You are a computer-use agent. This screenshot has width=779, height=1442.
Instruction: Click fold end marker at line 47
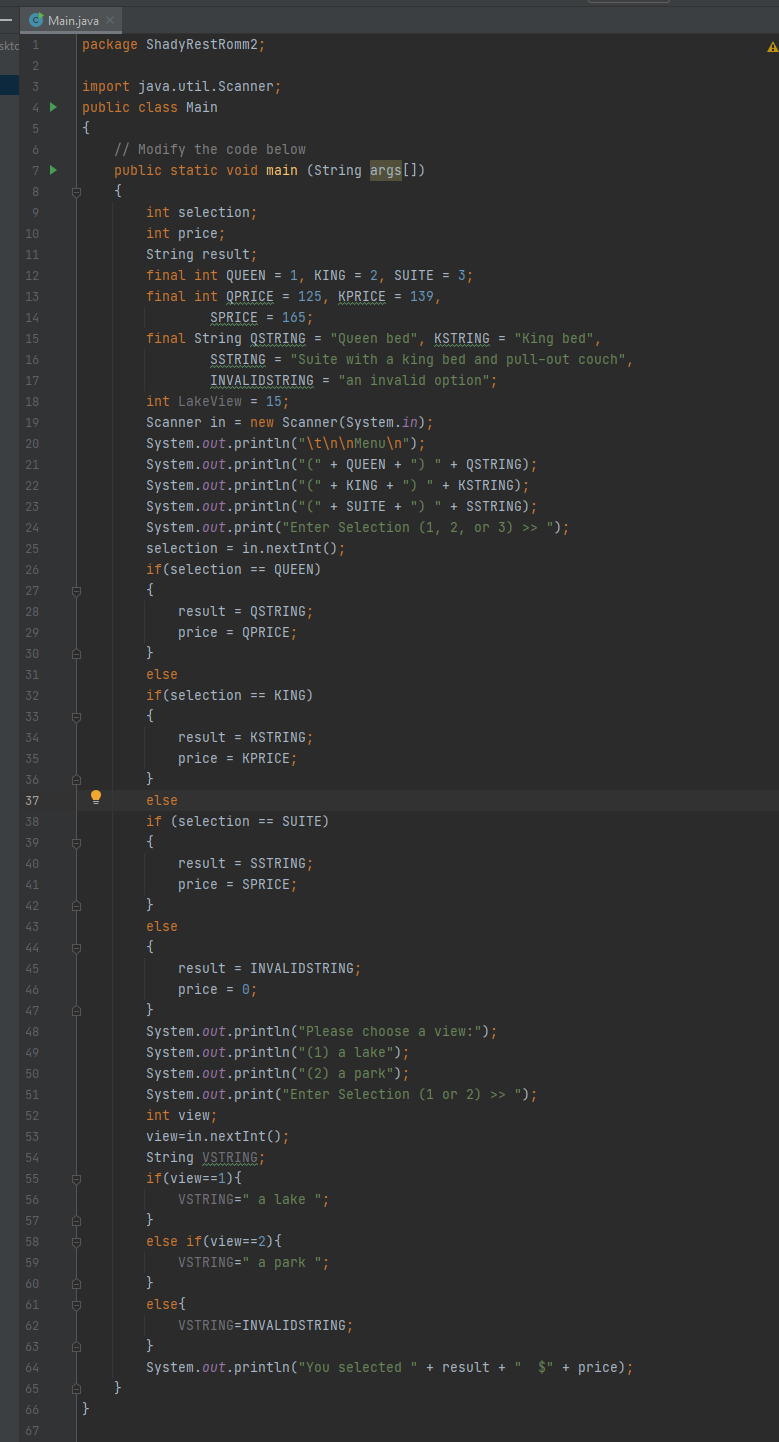(76, 1010)
